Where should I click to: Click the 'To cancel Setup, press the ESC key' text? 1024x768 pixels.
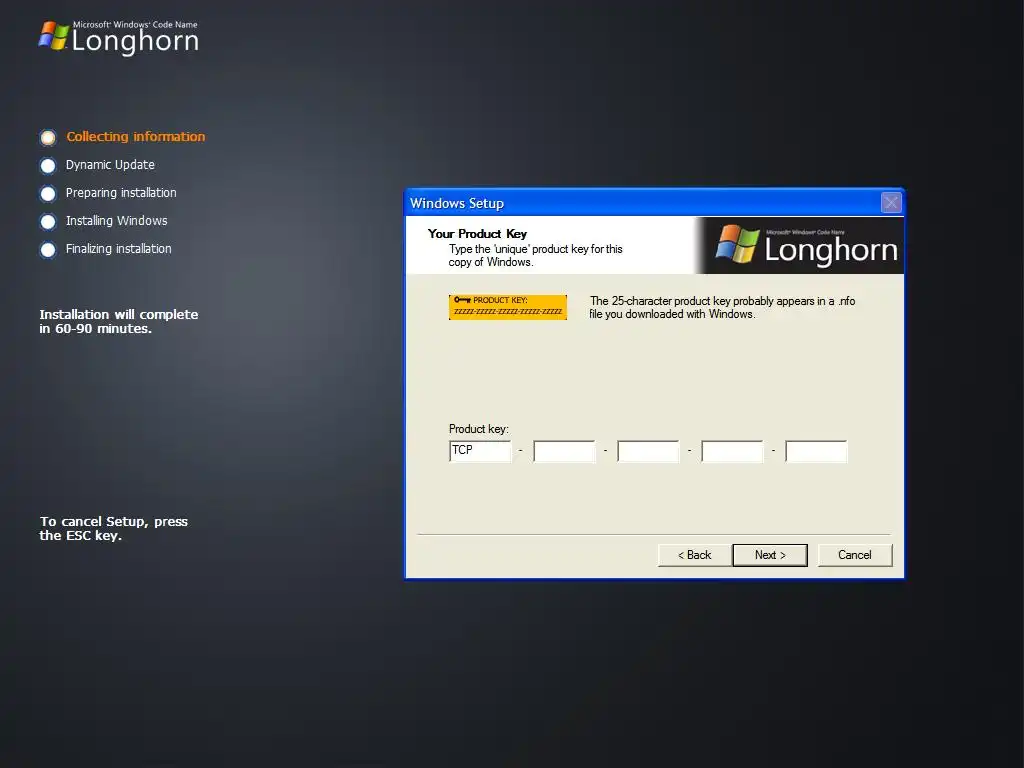[114, 528]
